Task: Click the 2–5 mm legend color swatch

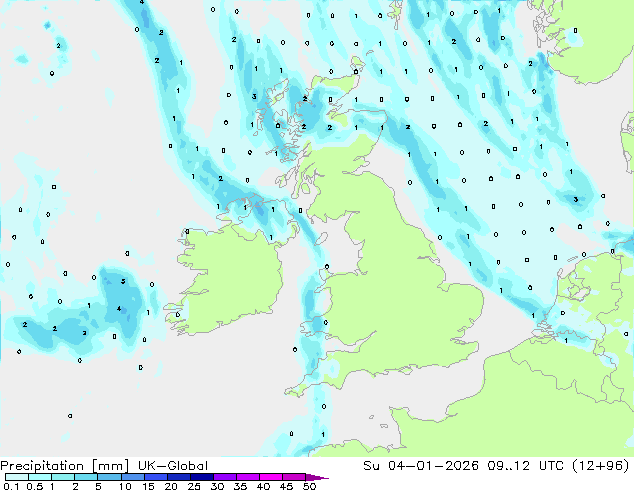Action: [86, 477]
